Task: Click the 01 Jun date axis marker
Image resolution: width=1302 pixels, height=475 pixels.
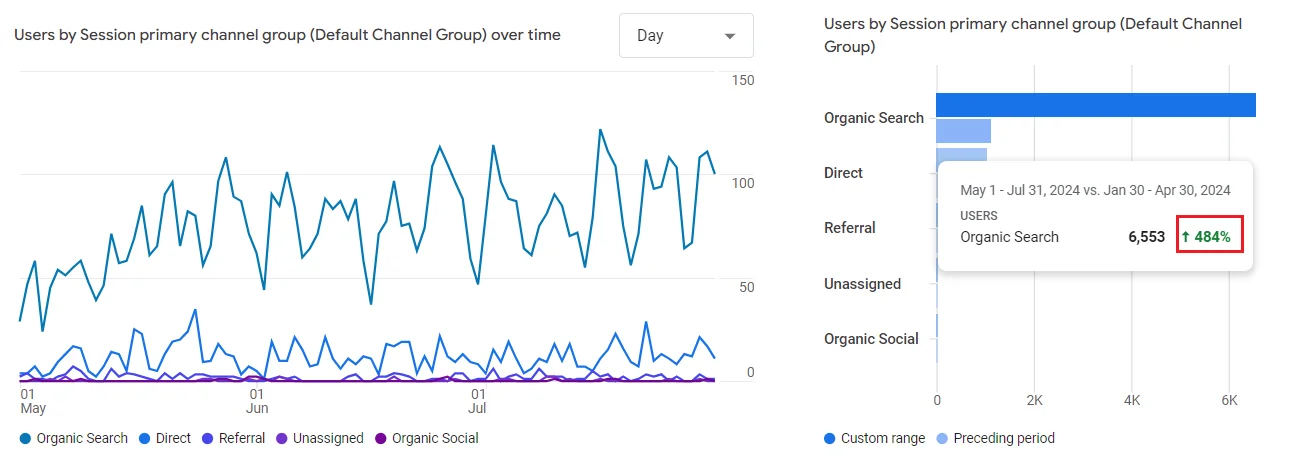Action: pyautogui.click(x=257, y=401)
